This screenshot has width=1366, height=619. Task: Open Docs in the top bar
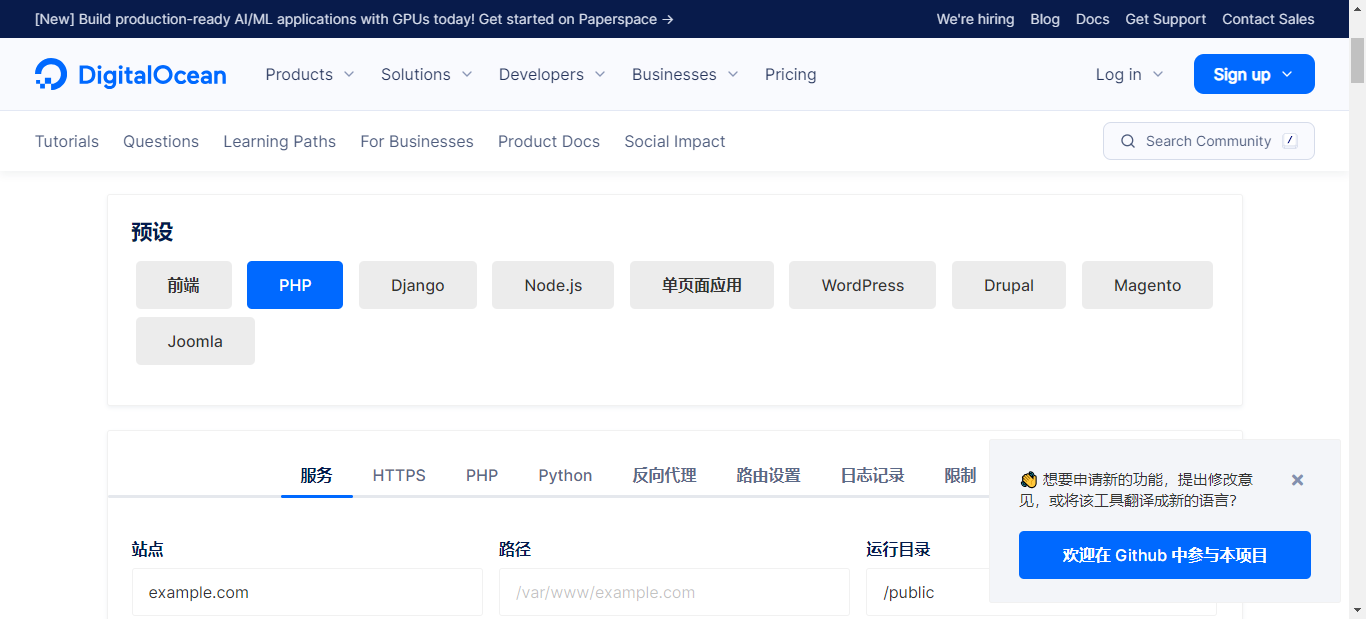click(1093, 19)
